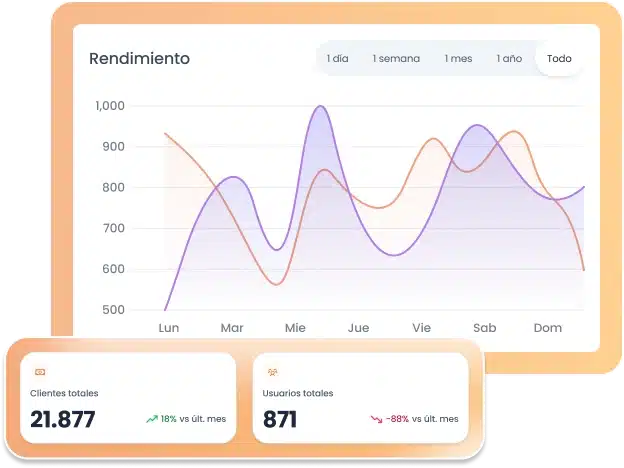This screenshot has width=624, height=468.
Task: Click the orange Clientes totales card icon
Action: (x=40, y=371)
